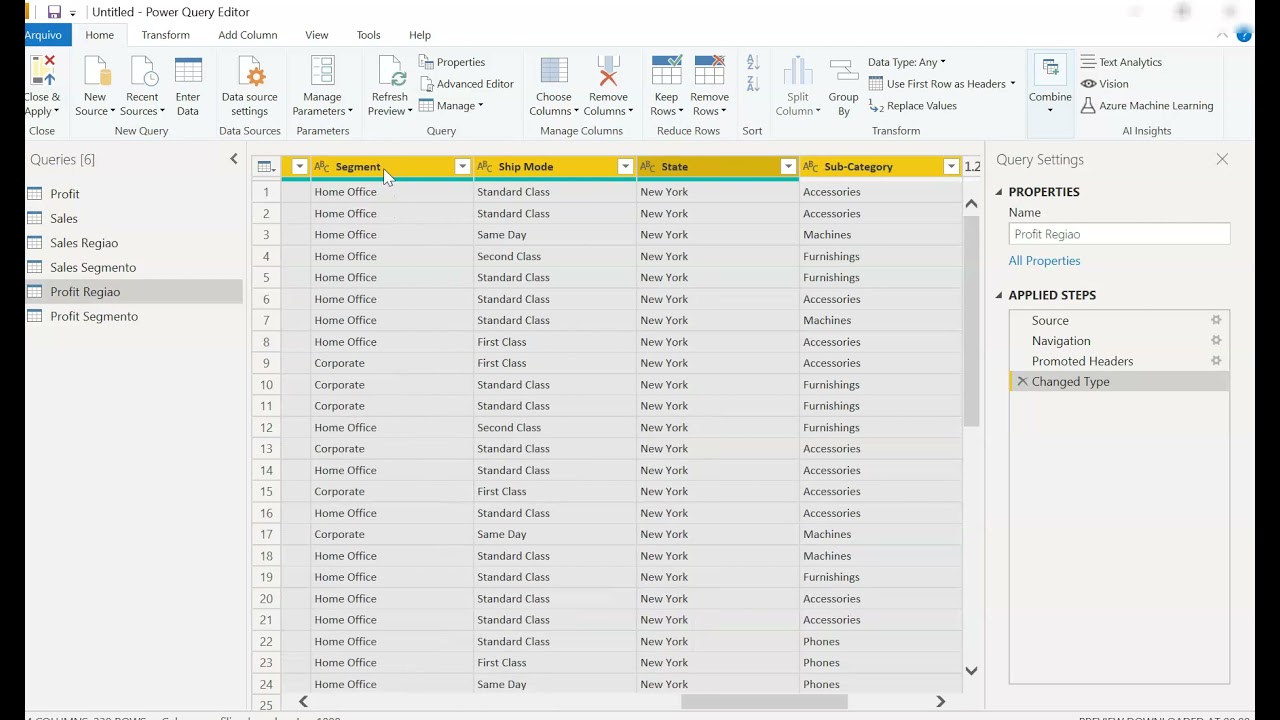Open the Help ribbon tab
1280x720 pixels.
coord(420,35)
